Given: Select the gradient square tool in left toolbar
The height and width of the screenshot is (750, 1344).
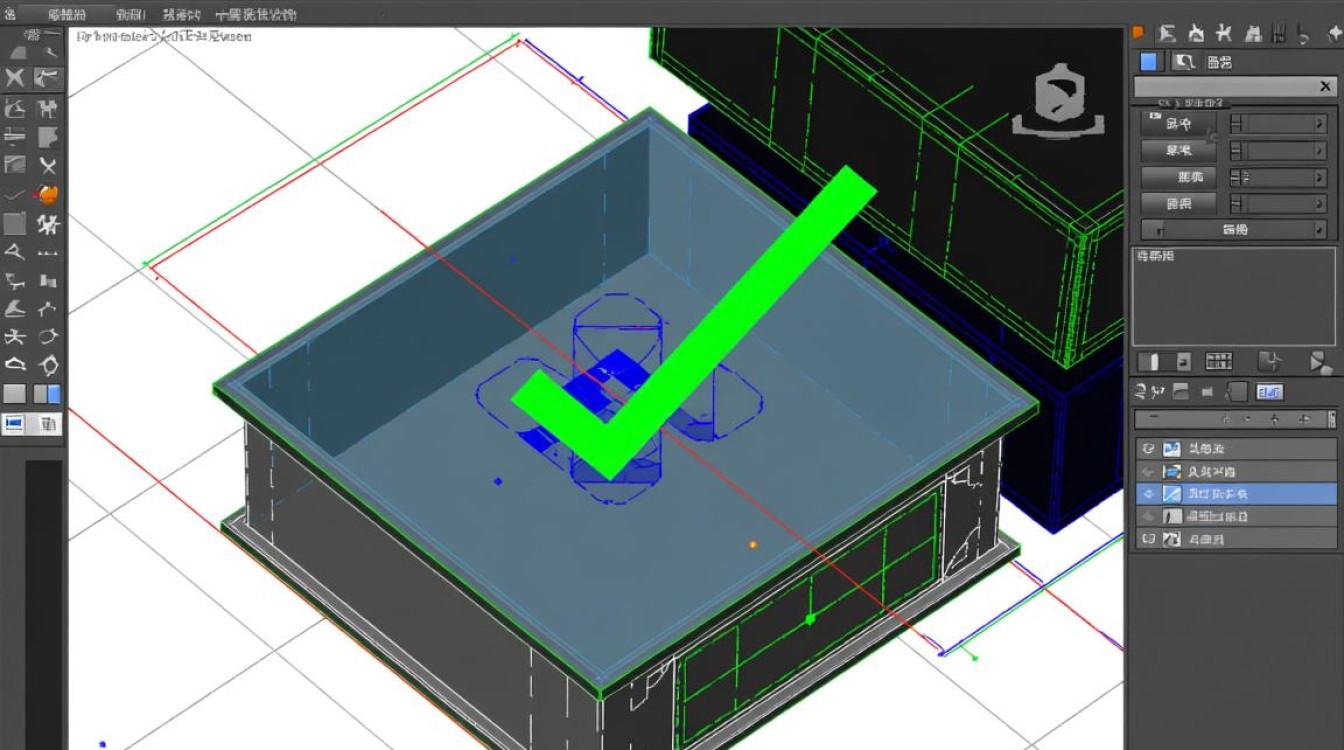Looking at the screenshot, I should 15,165.
